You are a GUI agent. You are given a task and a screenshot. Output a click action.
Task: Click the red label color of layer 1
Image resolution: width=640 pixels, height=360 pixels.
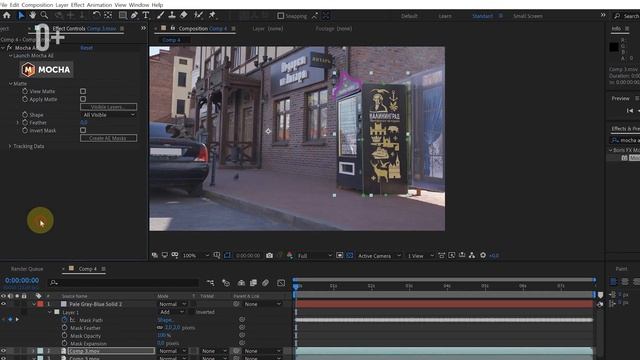pos(40,304)
